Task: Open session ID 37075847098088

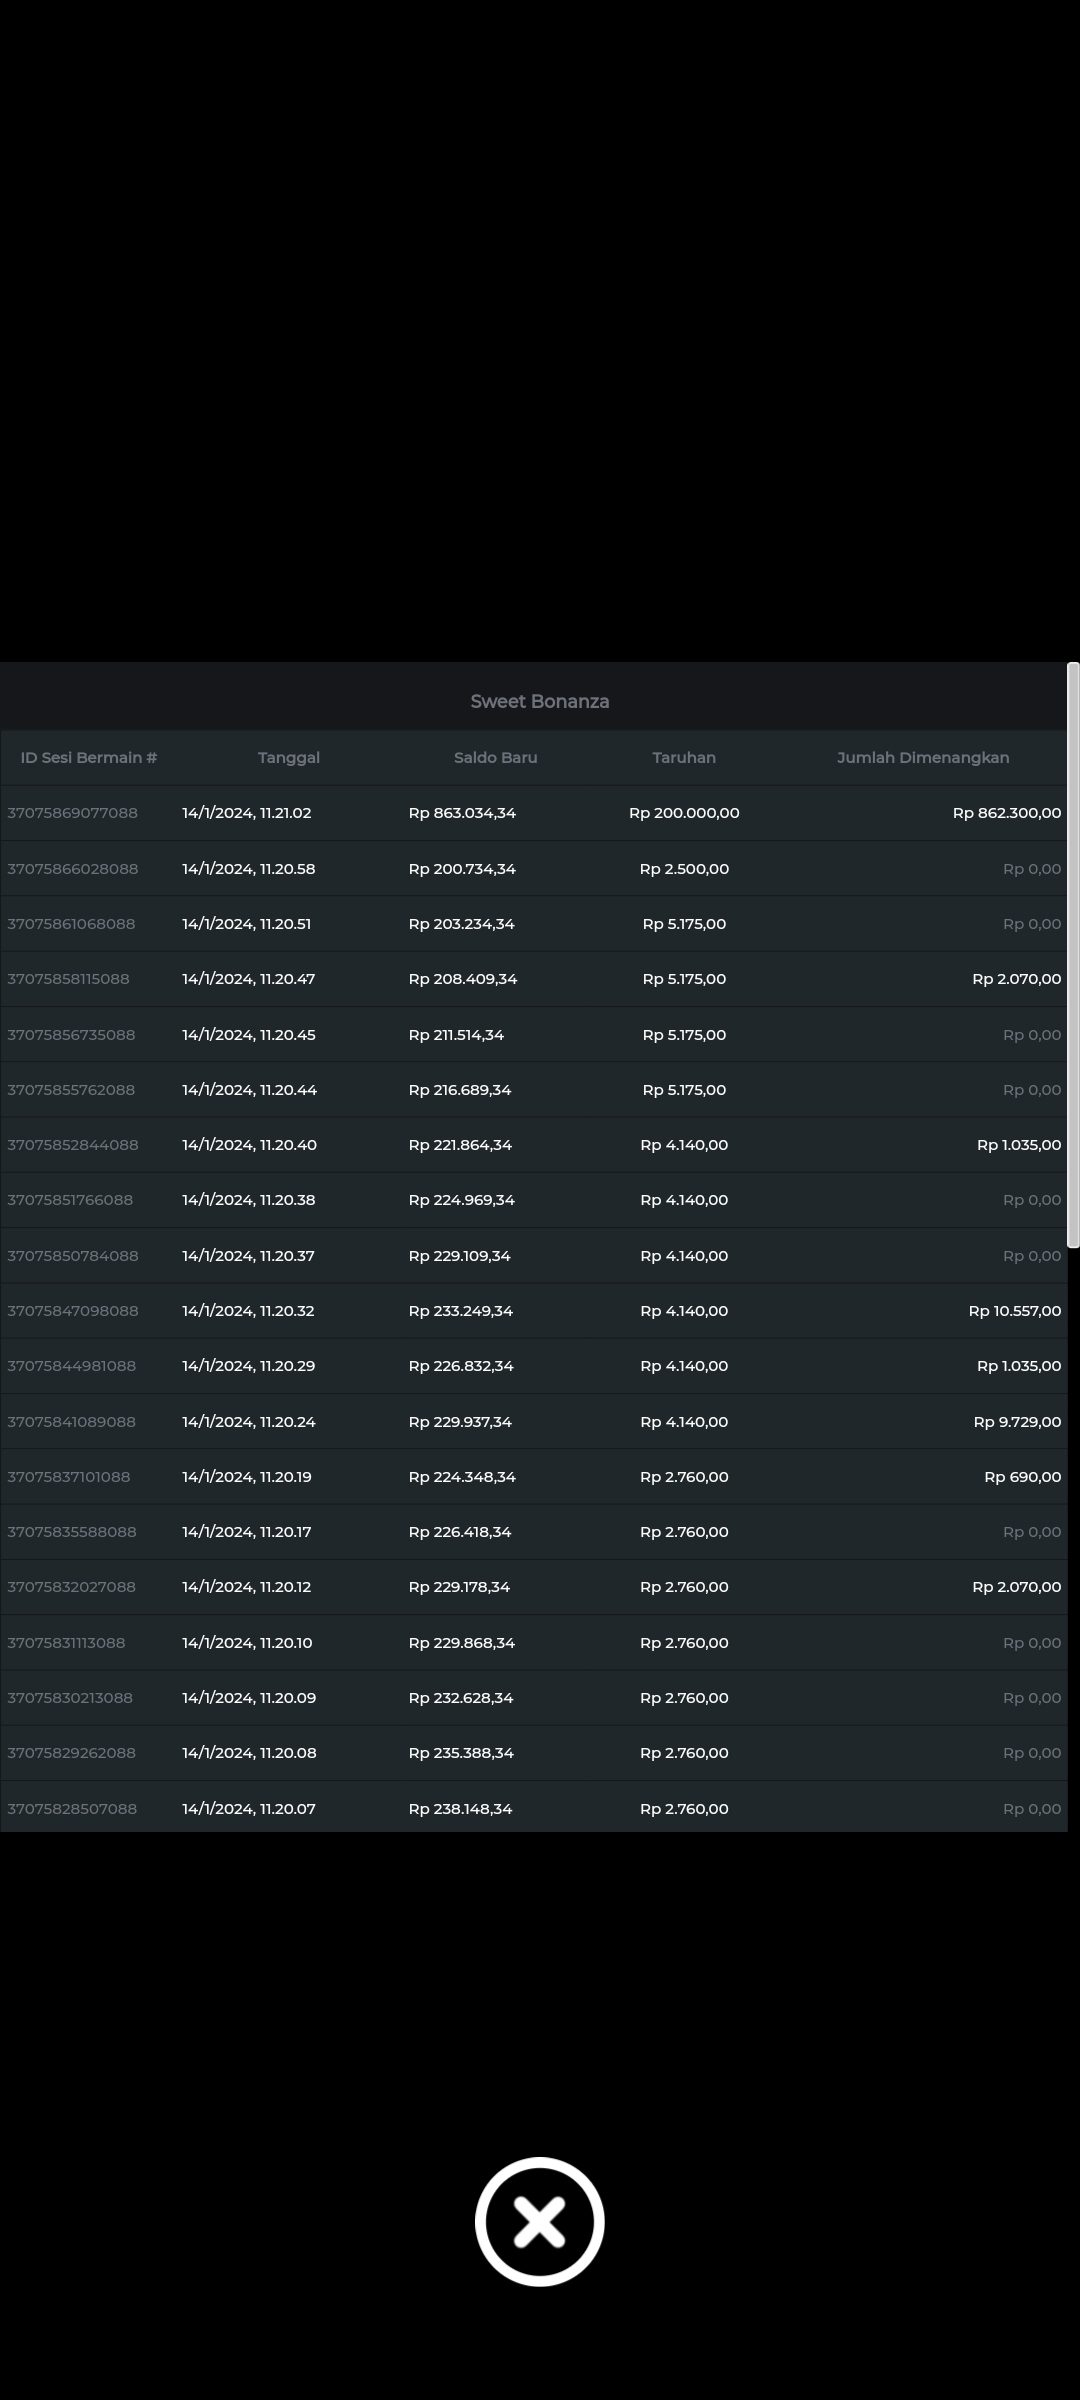Action: (73, 1311)
